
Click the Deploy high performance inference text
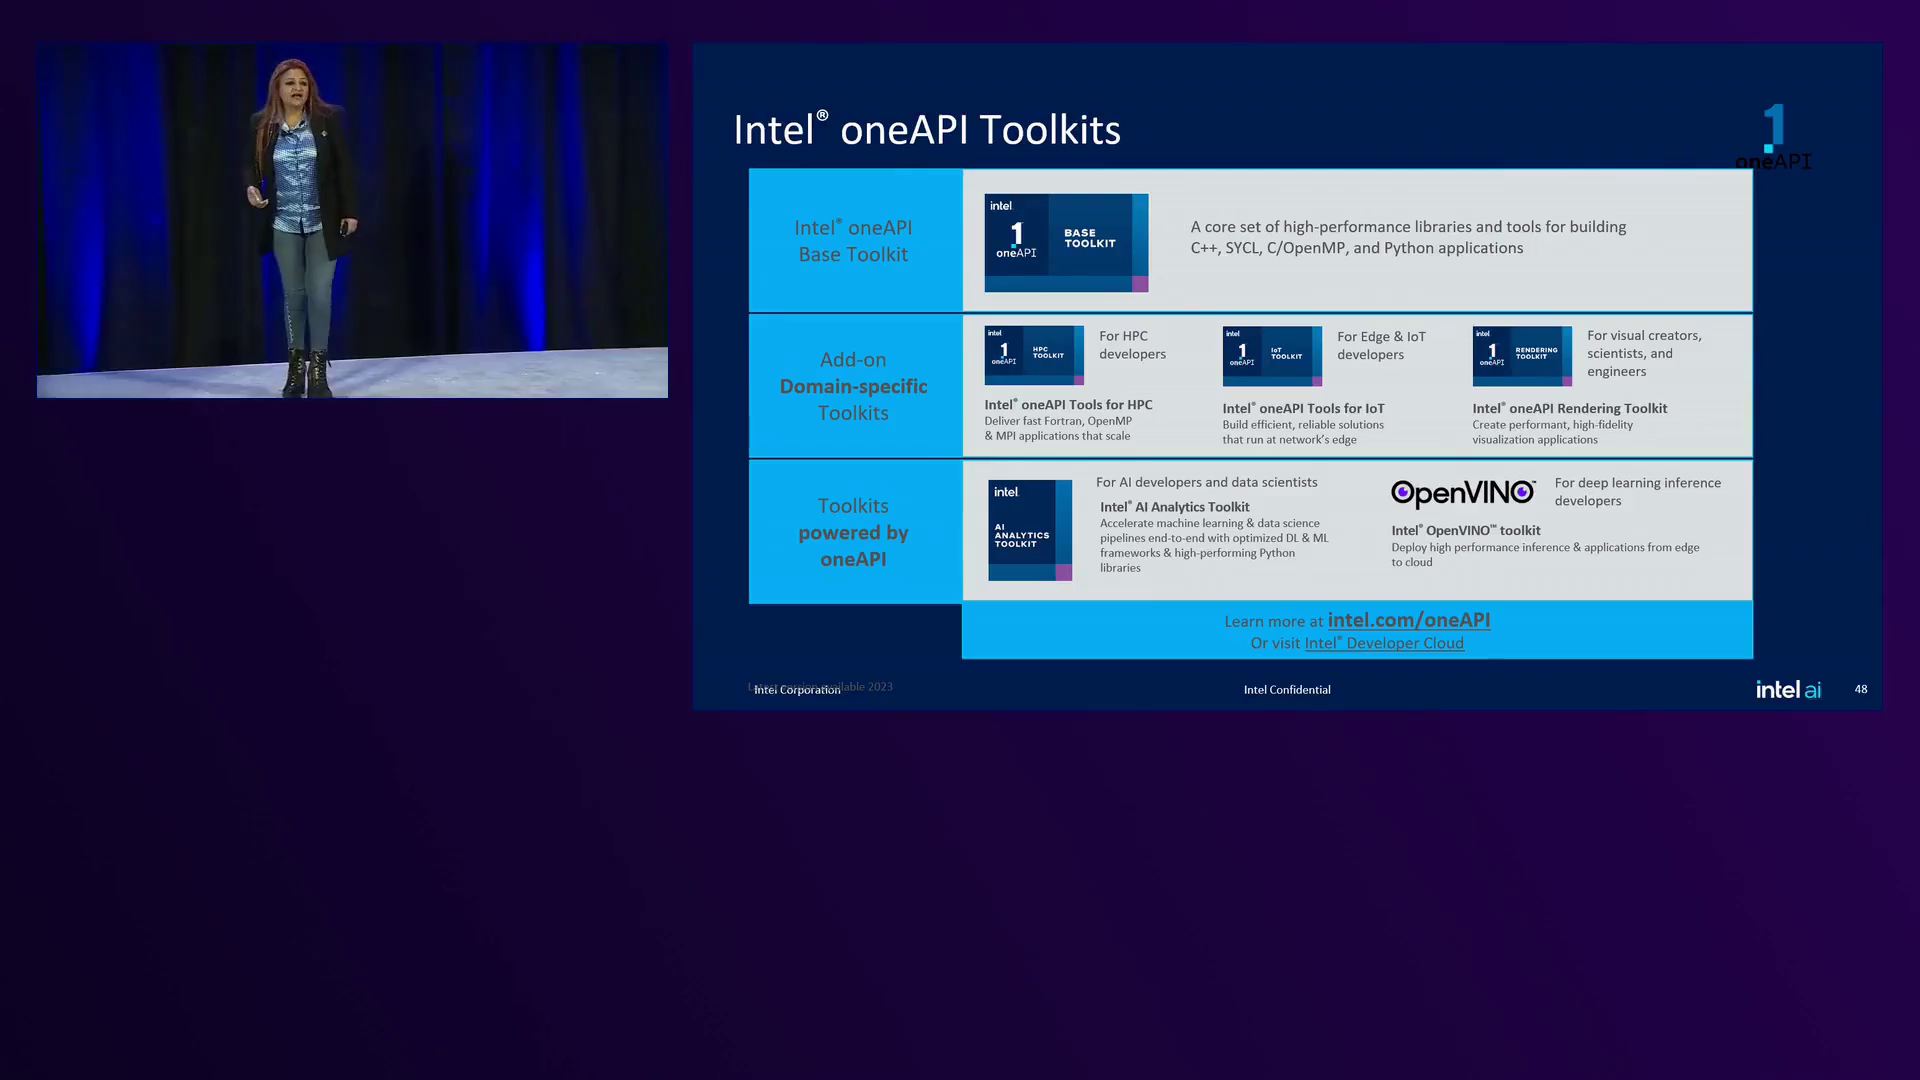[x=1545, y=554]
